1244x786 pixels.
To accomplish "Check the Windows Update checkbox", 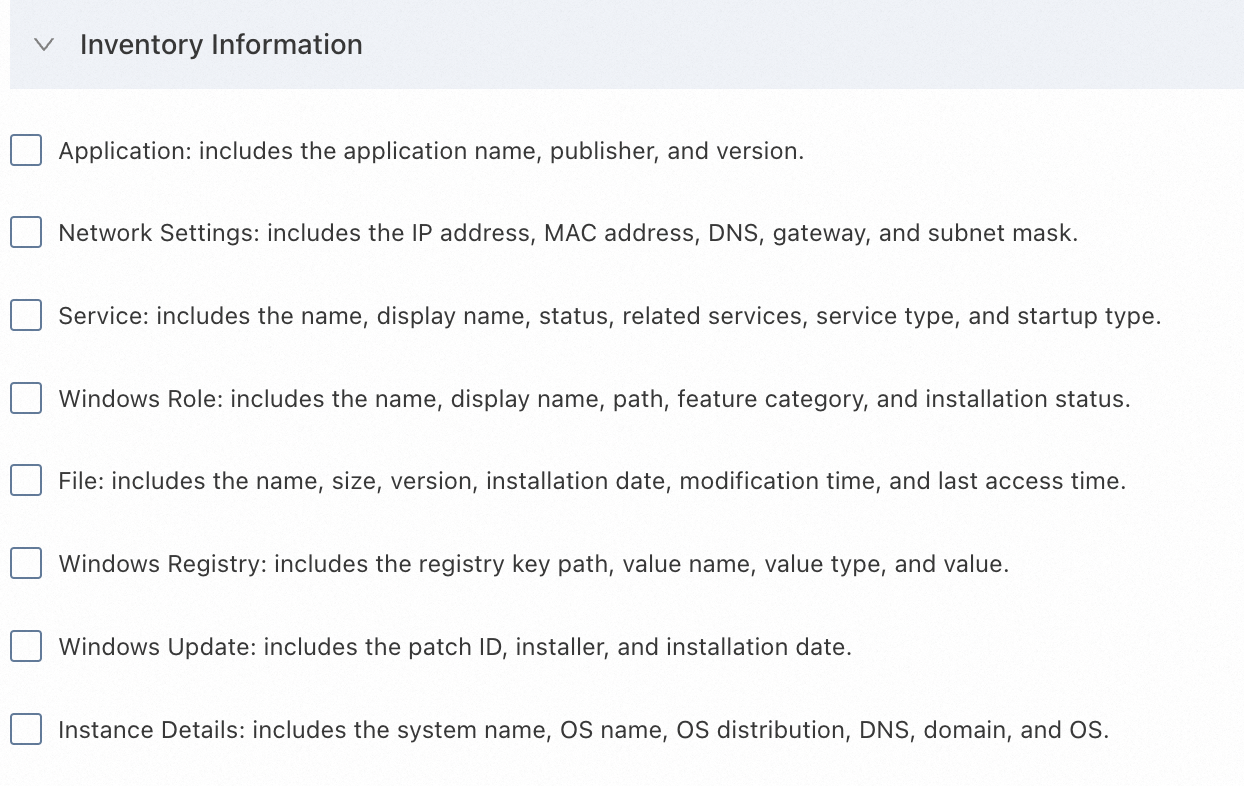I will (26, 647).
